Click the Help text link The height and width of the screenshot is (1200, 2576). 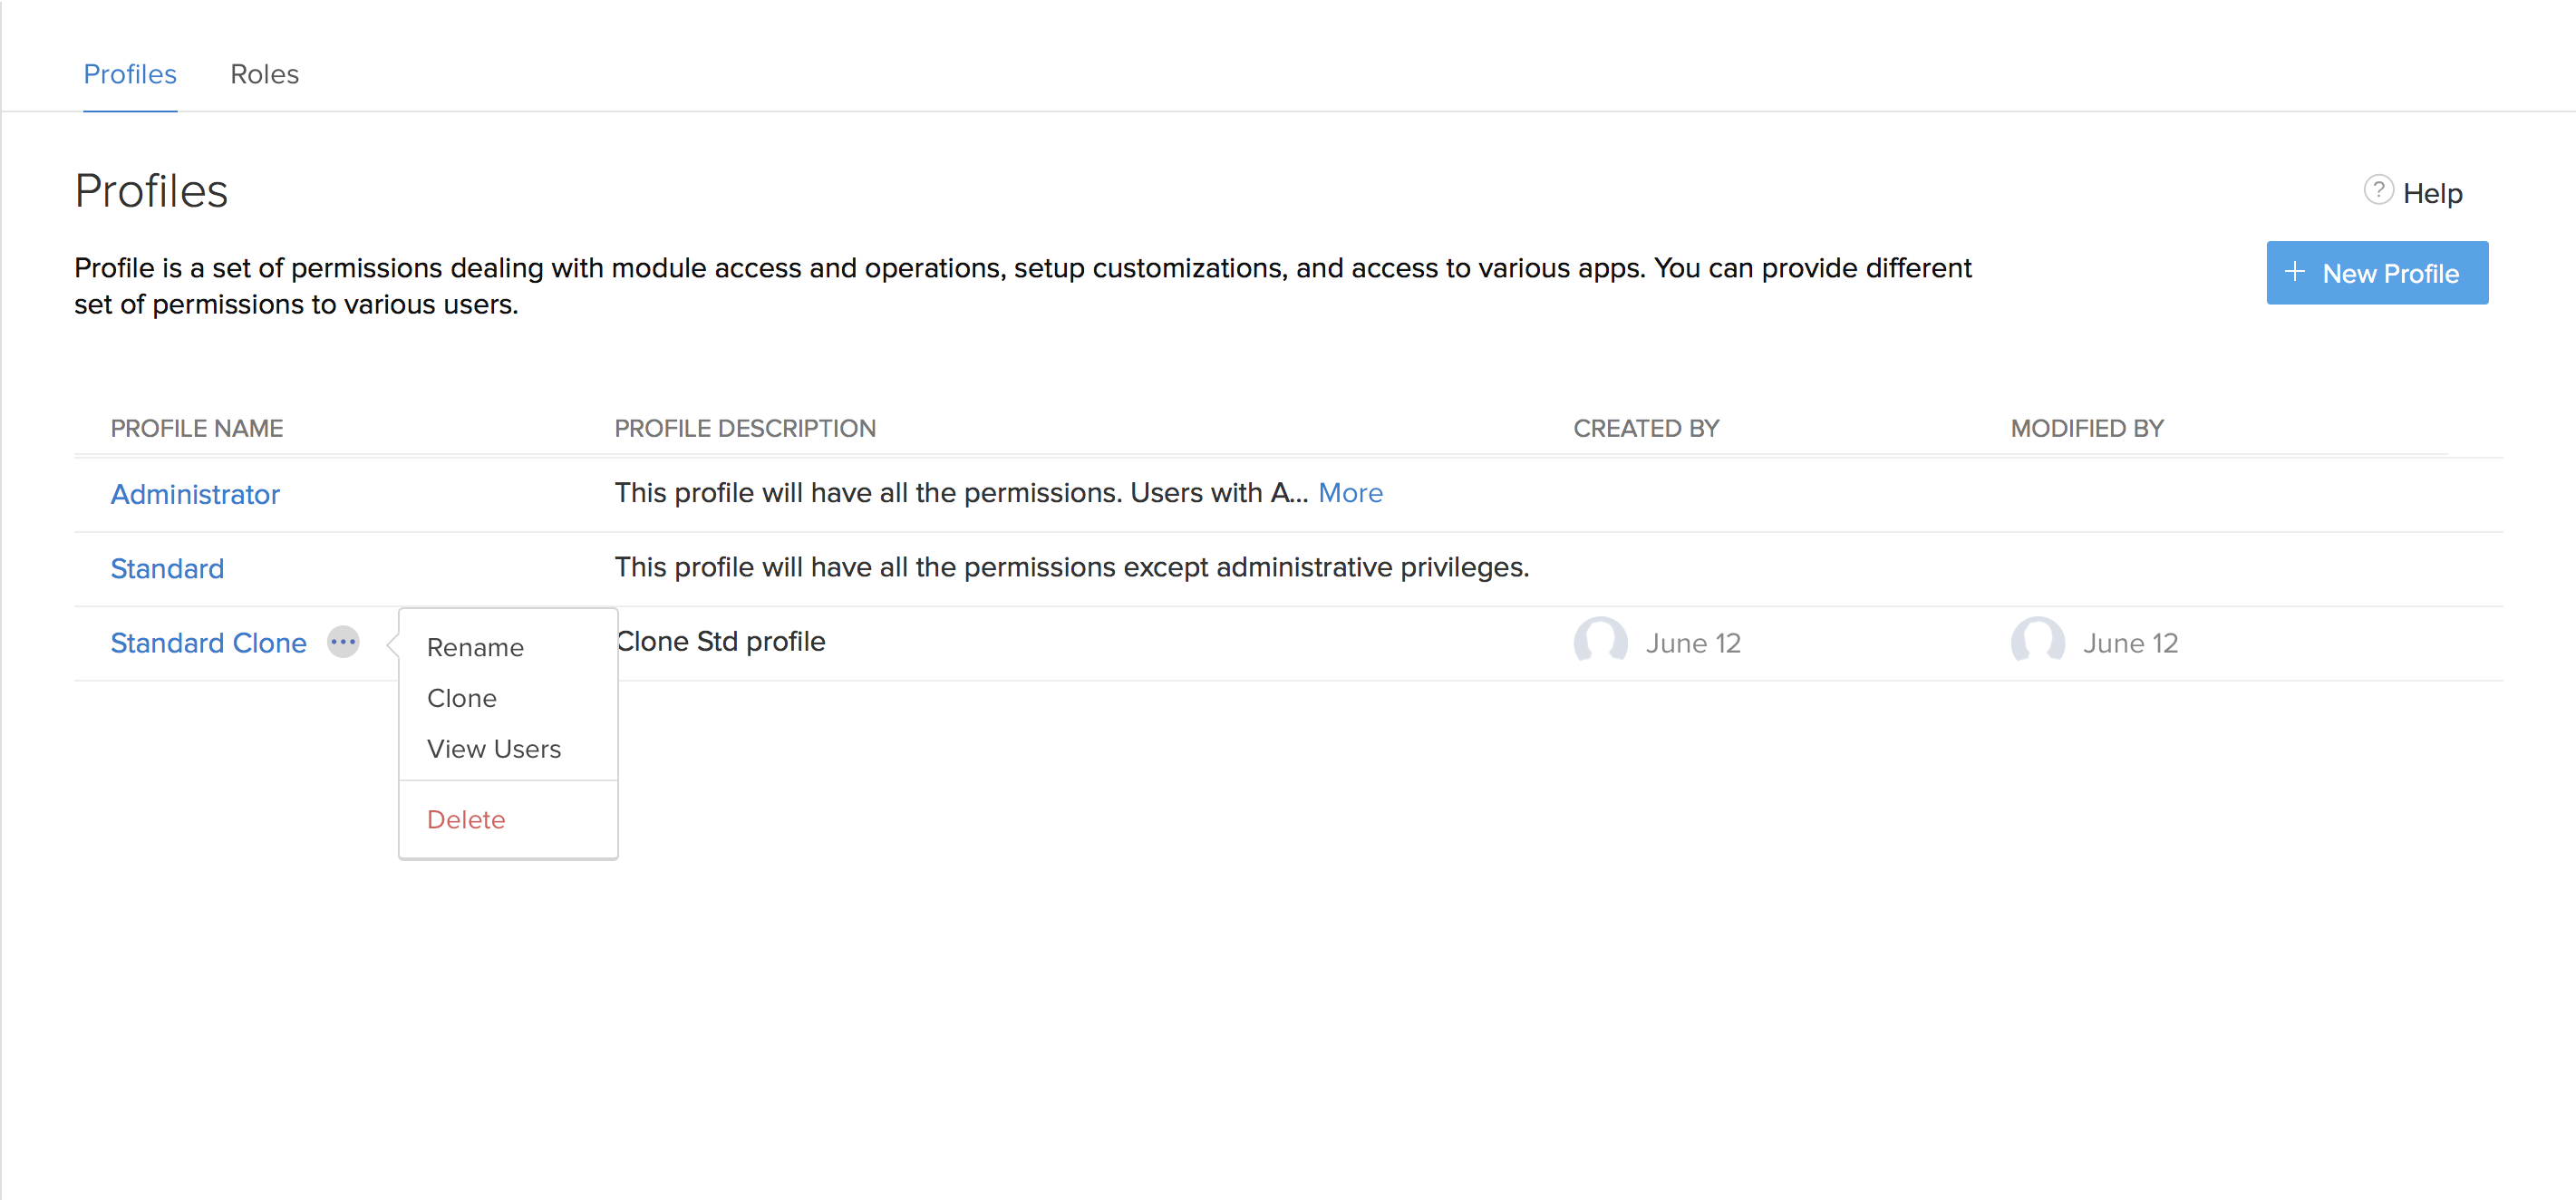2432,193
